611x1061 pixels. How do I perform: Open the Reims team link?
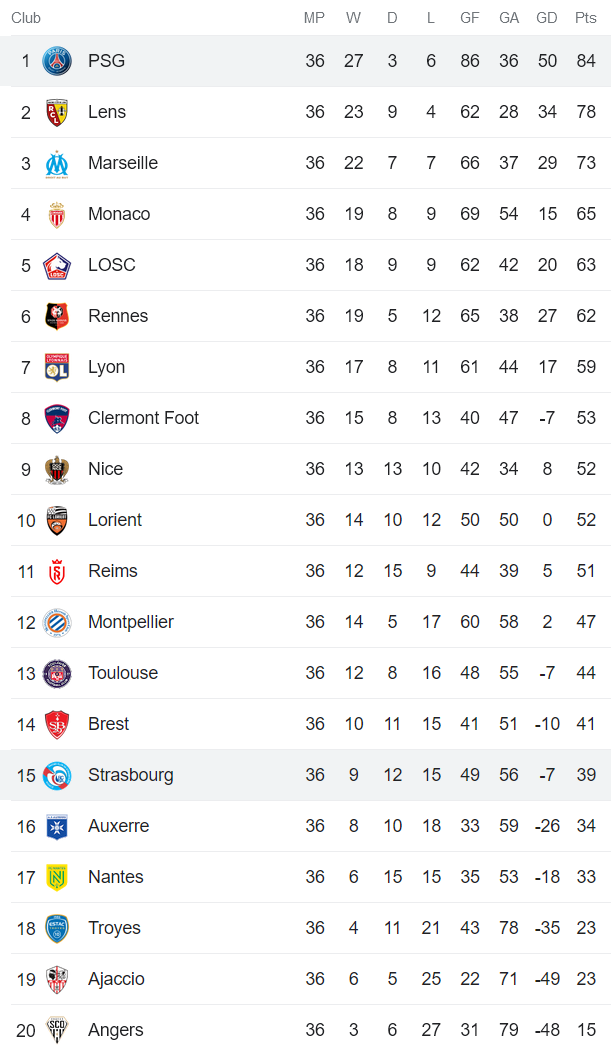click(112, 571)
